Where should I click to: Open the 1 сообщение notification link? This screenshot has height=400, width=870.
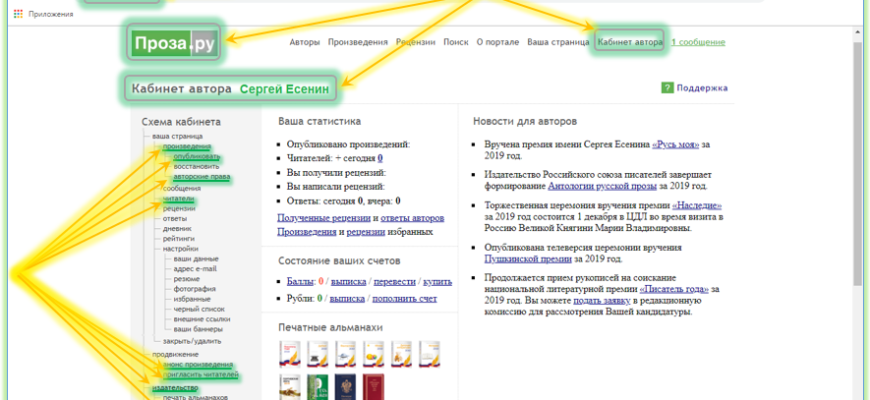click(698, 42)
